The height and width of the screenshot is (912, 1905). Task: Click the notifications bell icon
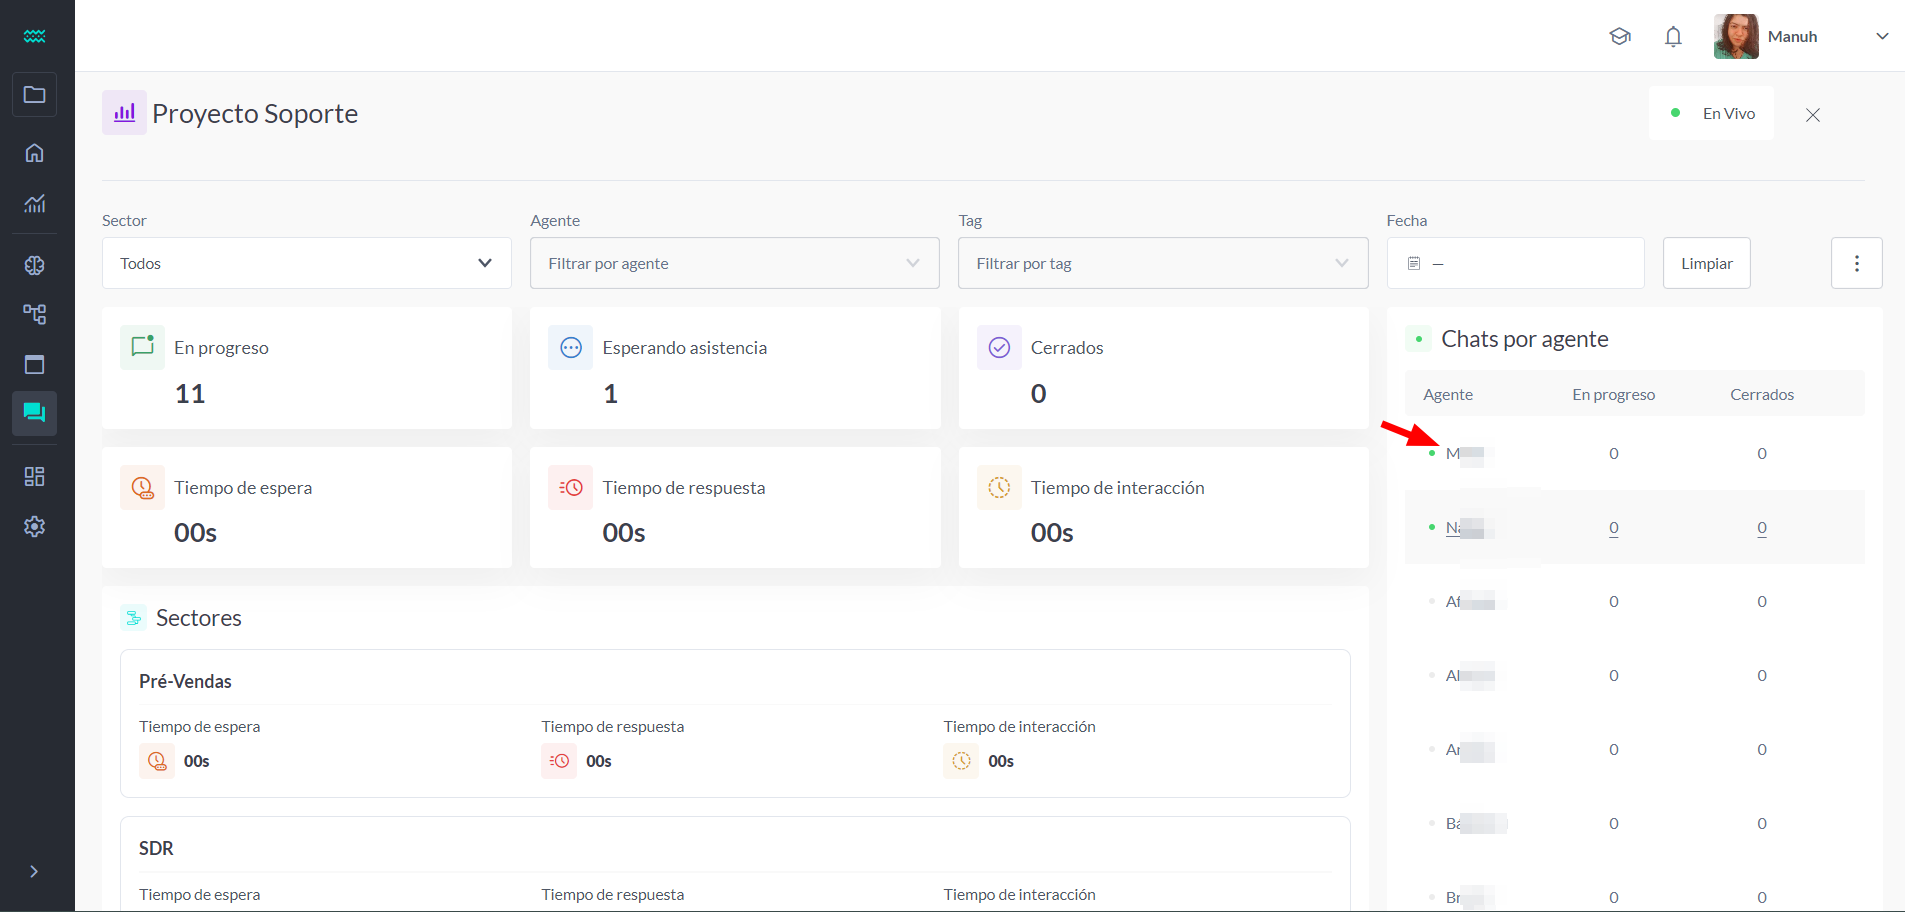(x=1673, y=37)
